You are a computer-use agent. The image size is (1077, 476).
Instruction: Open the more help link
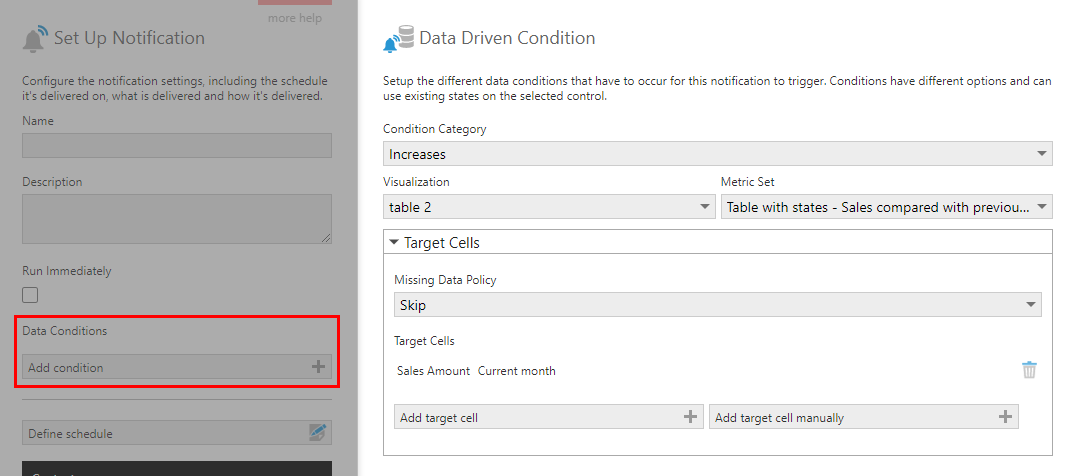(295, 18)
